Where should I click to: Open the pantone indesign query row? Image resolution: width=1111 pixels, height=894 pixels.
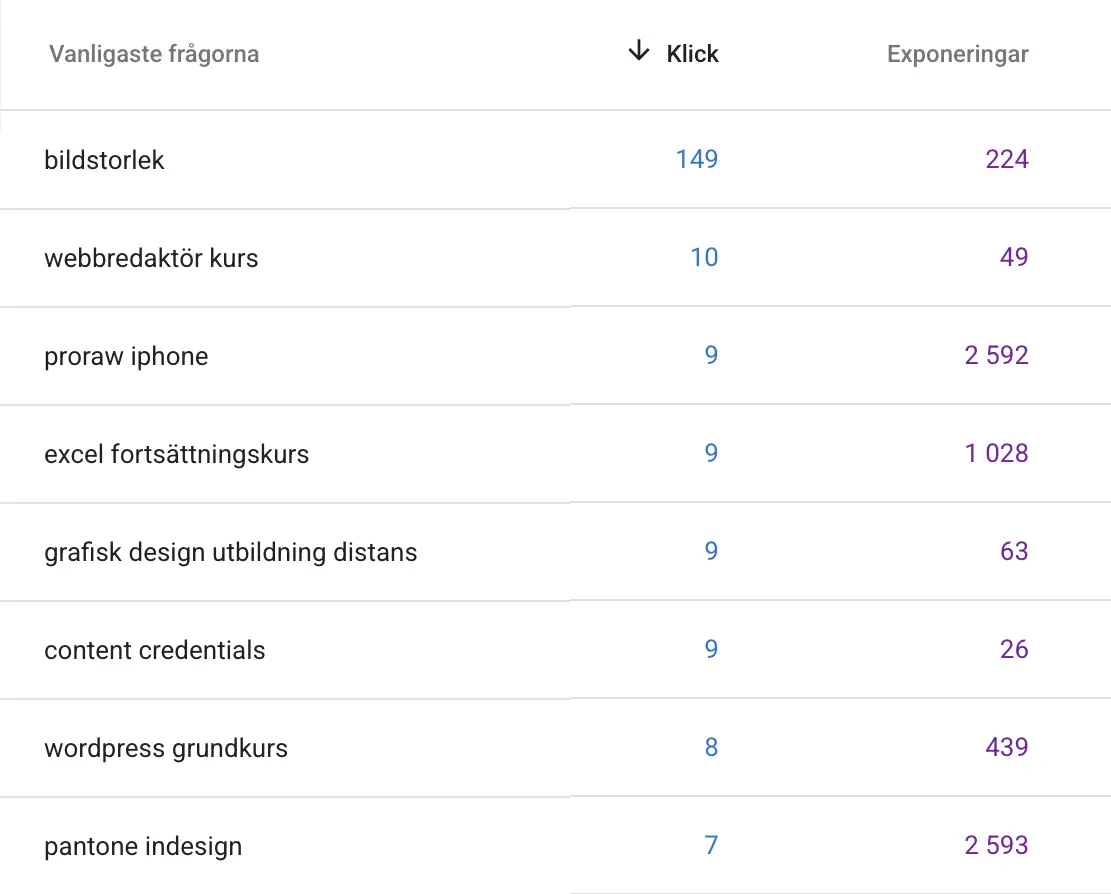point(556,846)
